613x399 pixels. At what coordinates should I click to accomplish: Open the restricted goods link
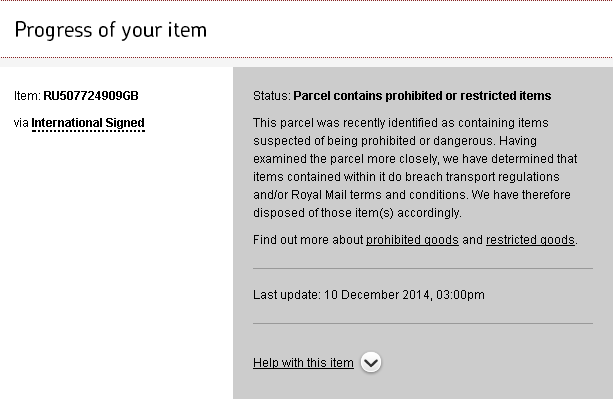(530, 240)
